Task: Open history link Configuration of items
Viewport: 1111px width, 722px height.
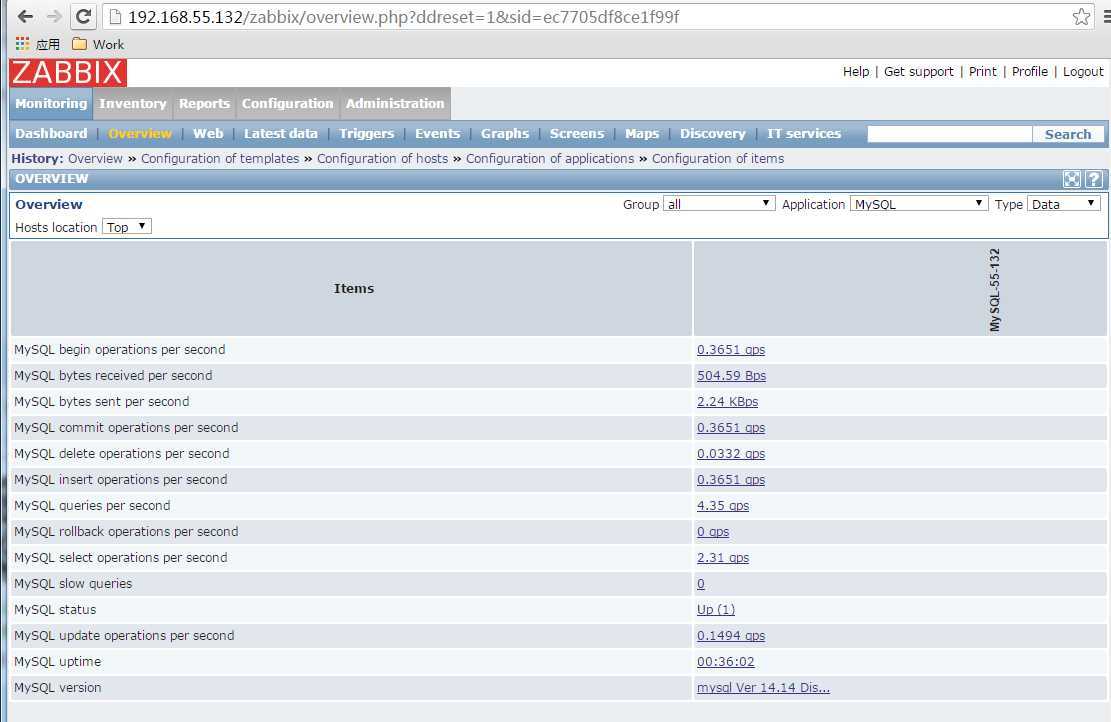Action: [x=718, y=159]
